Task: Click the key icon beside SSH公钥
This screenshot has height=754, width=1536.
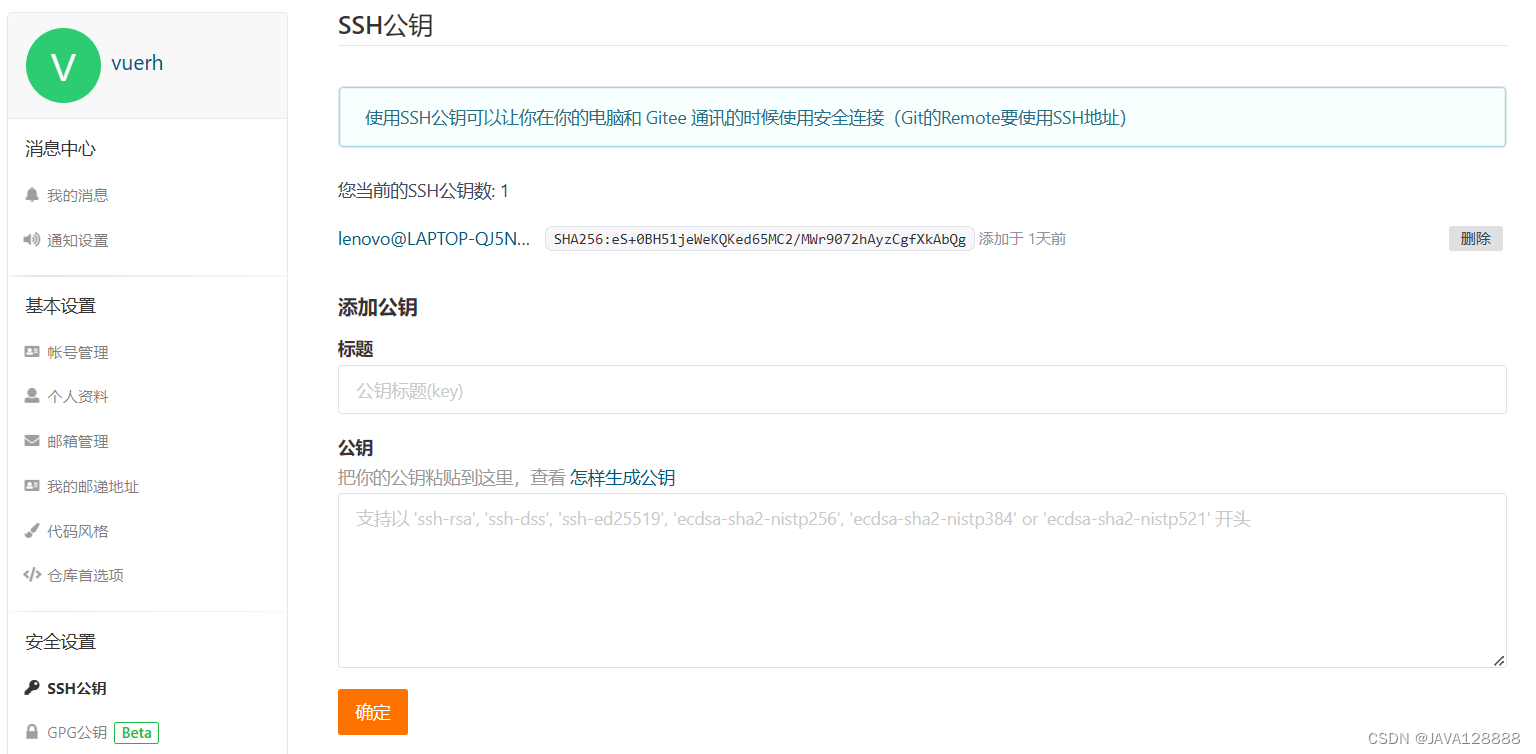Action: (x=31, y=687)
